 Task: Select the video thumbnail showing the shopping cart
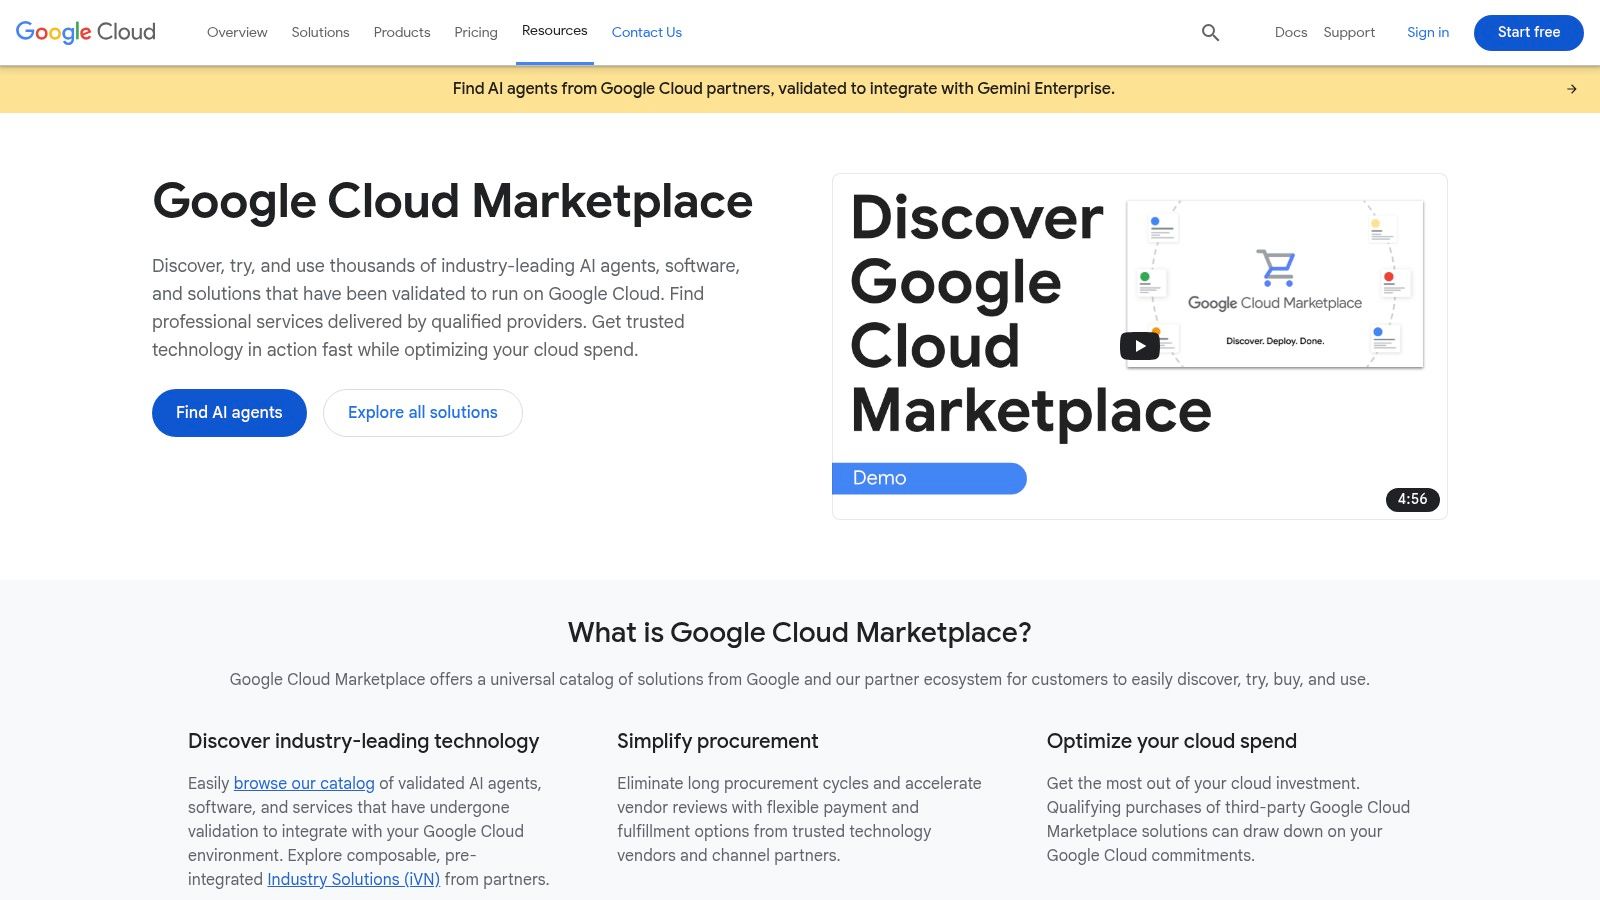coord(1274,284)
